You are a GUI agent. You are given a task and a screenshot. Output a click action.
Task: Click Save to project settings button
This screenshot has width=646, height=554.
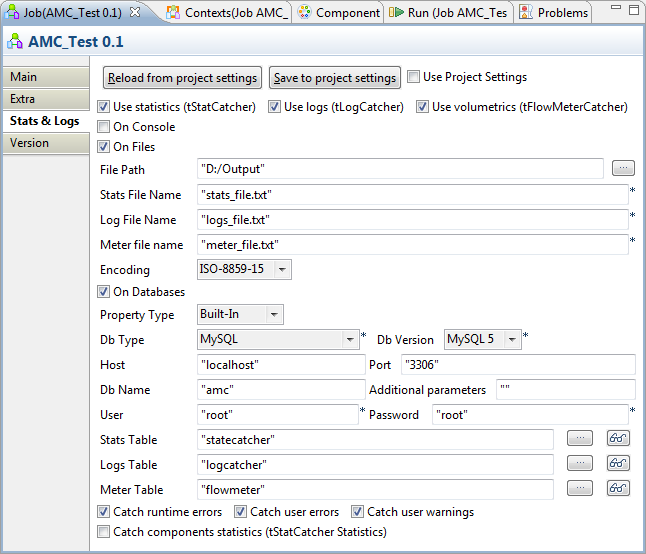[x=334, y=78]
